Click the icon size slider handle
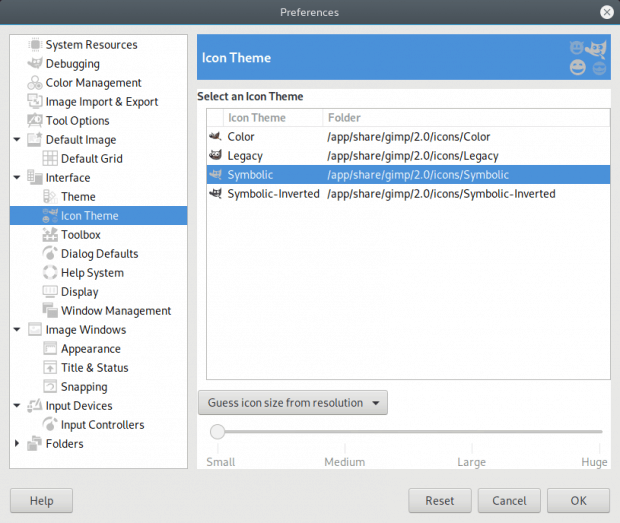 coord(217,432)
